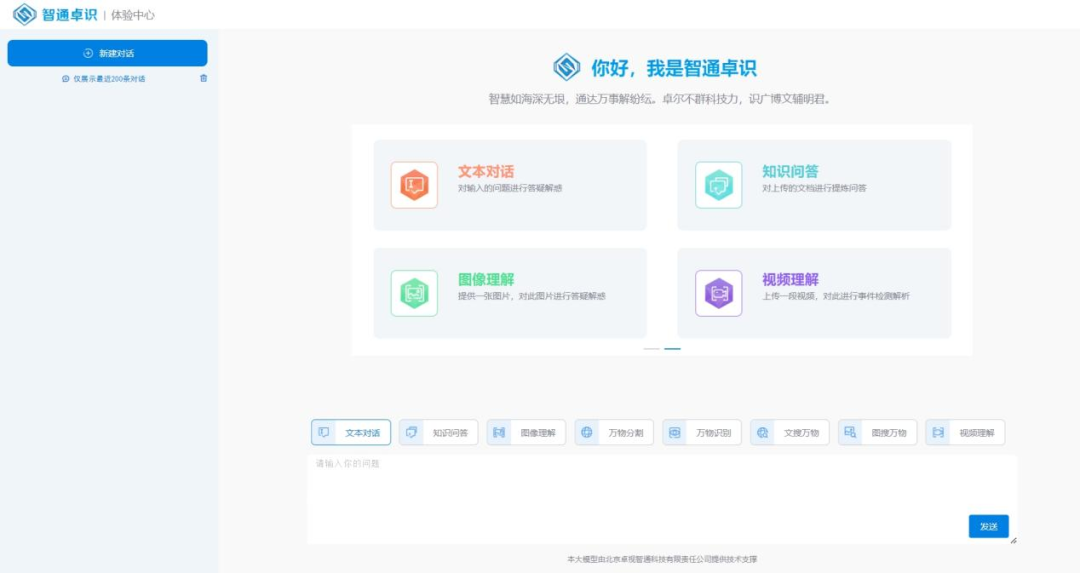Click the plus icon in 新建对话 button

pyautogui.click(x=87, y=53)
